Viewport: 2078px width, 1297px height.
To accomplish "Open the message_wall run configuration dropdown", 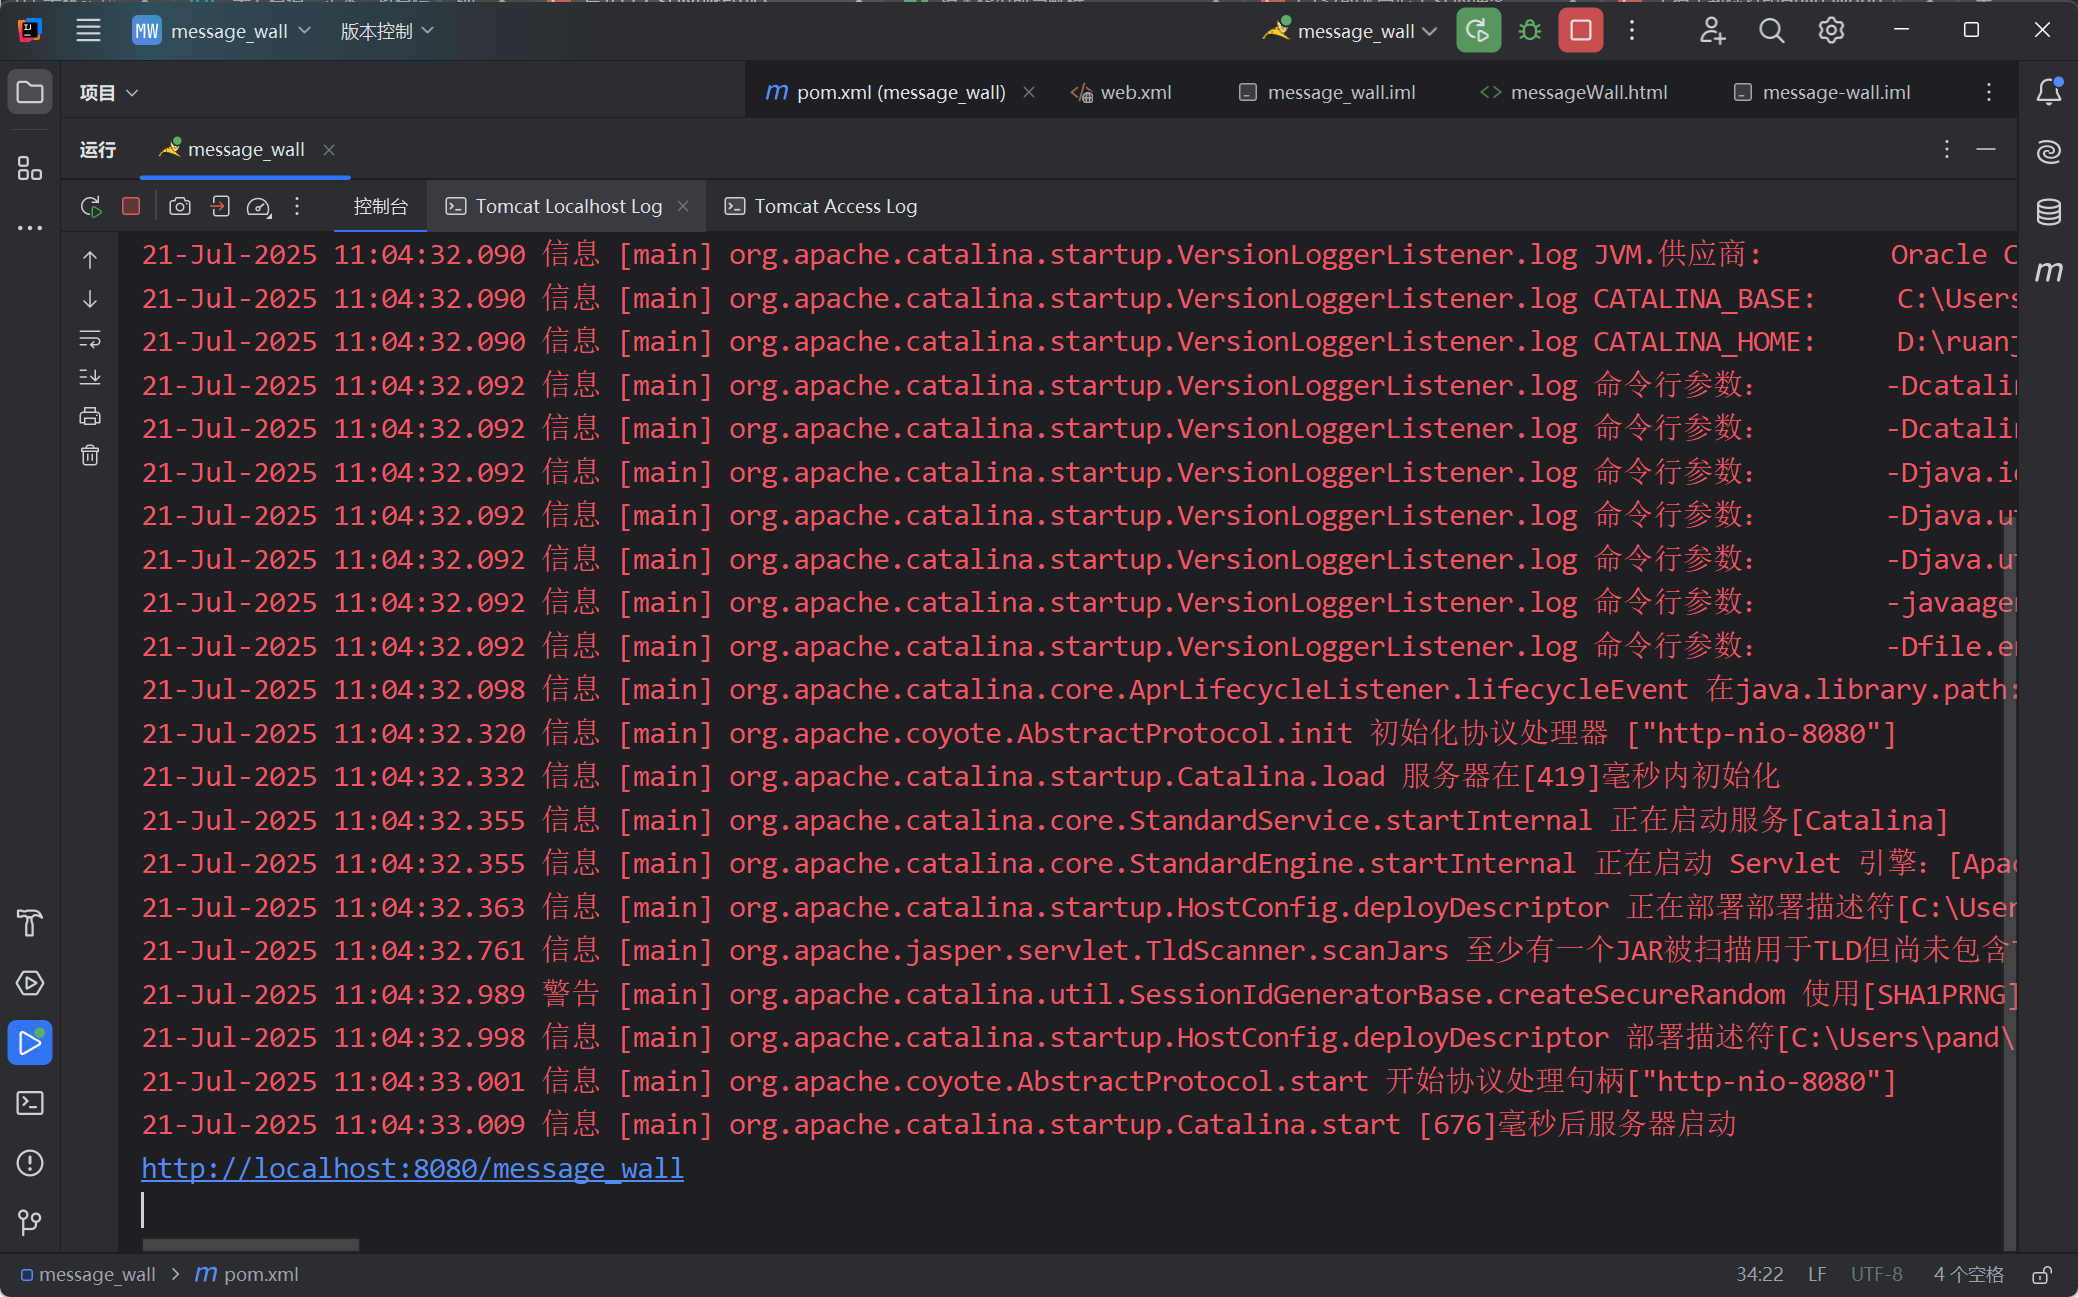I will (x=1348, y=31).
